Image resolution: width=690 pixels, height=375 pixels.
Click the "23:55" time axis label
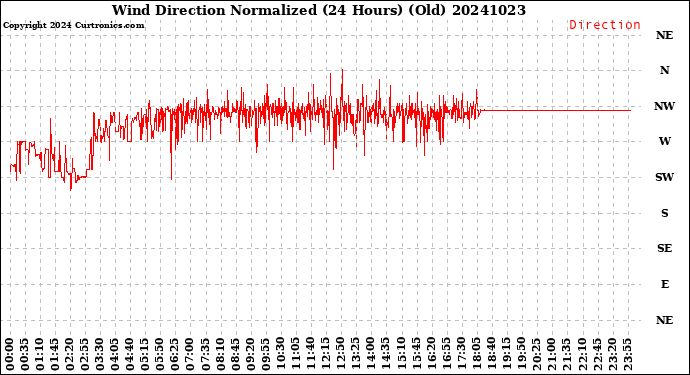coord(627,355)
